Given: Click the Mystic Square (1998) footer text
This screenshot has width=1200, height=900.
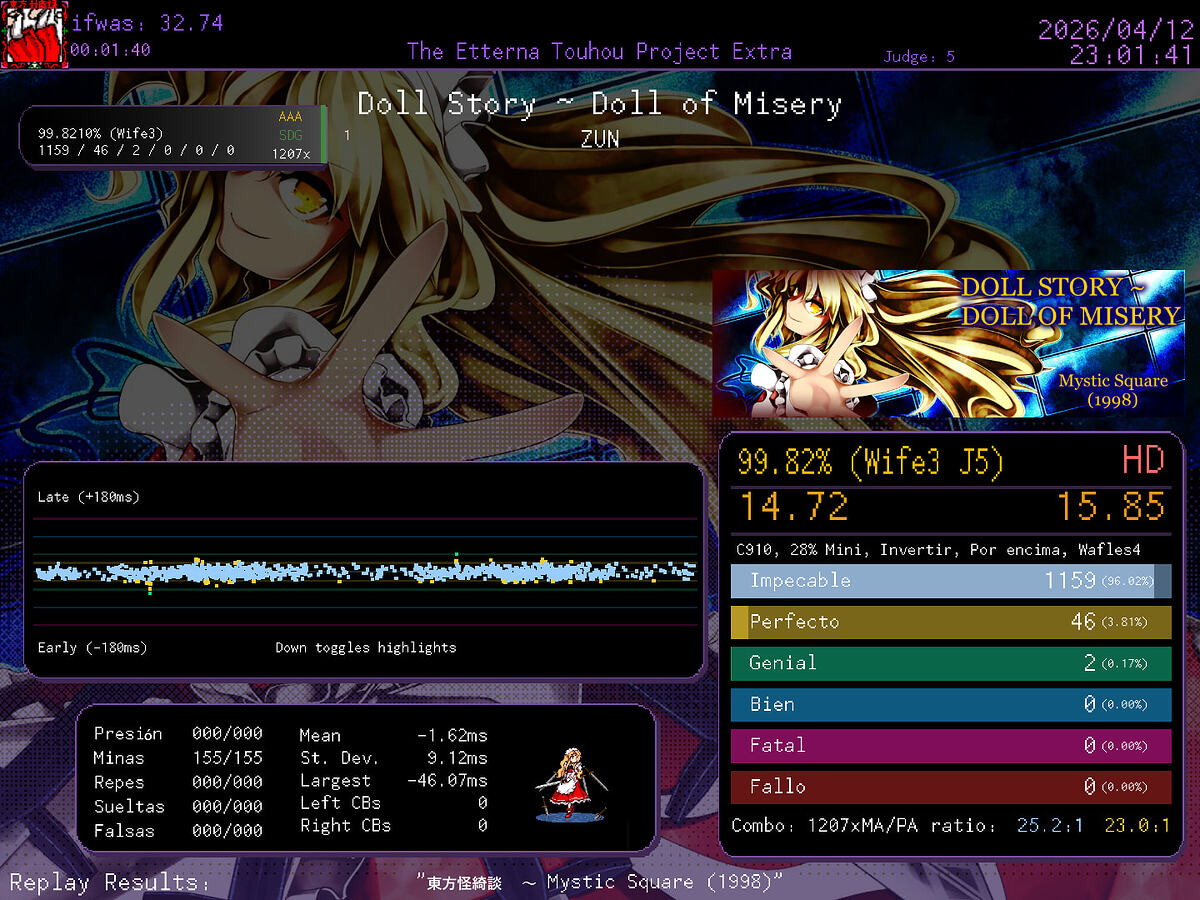Looking at the screenshot, I should pos(600,882).
